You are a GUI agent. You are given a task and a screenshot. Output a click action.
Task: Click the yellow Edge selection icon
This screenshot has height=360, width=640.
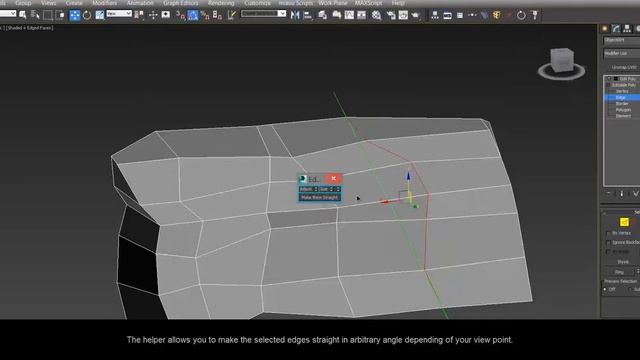pos(624,222)
